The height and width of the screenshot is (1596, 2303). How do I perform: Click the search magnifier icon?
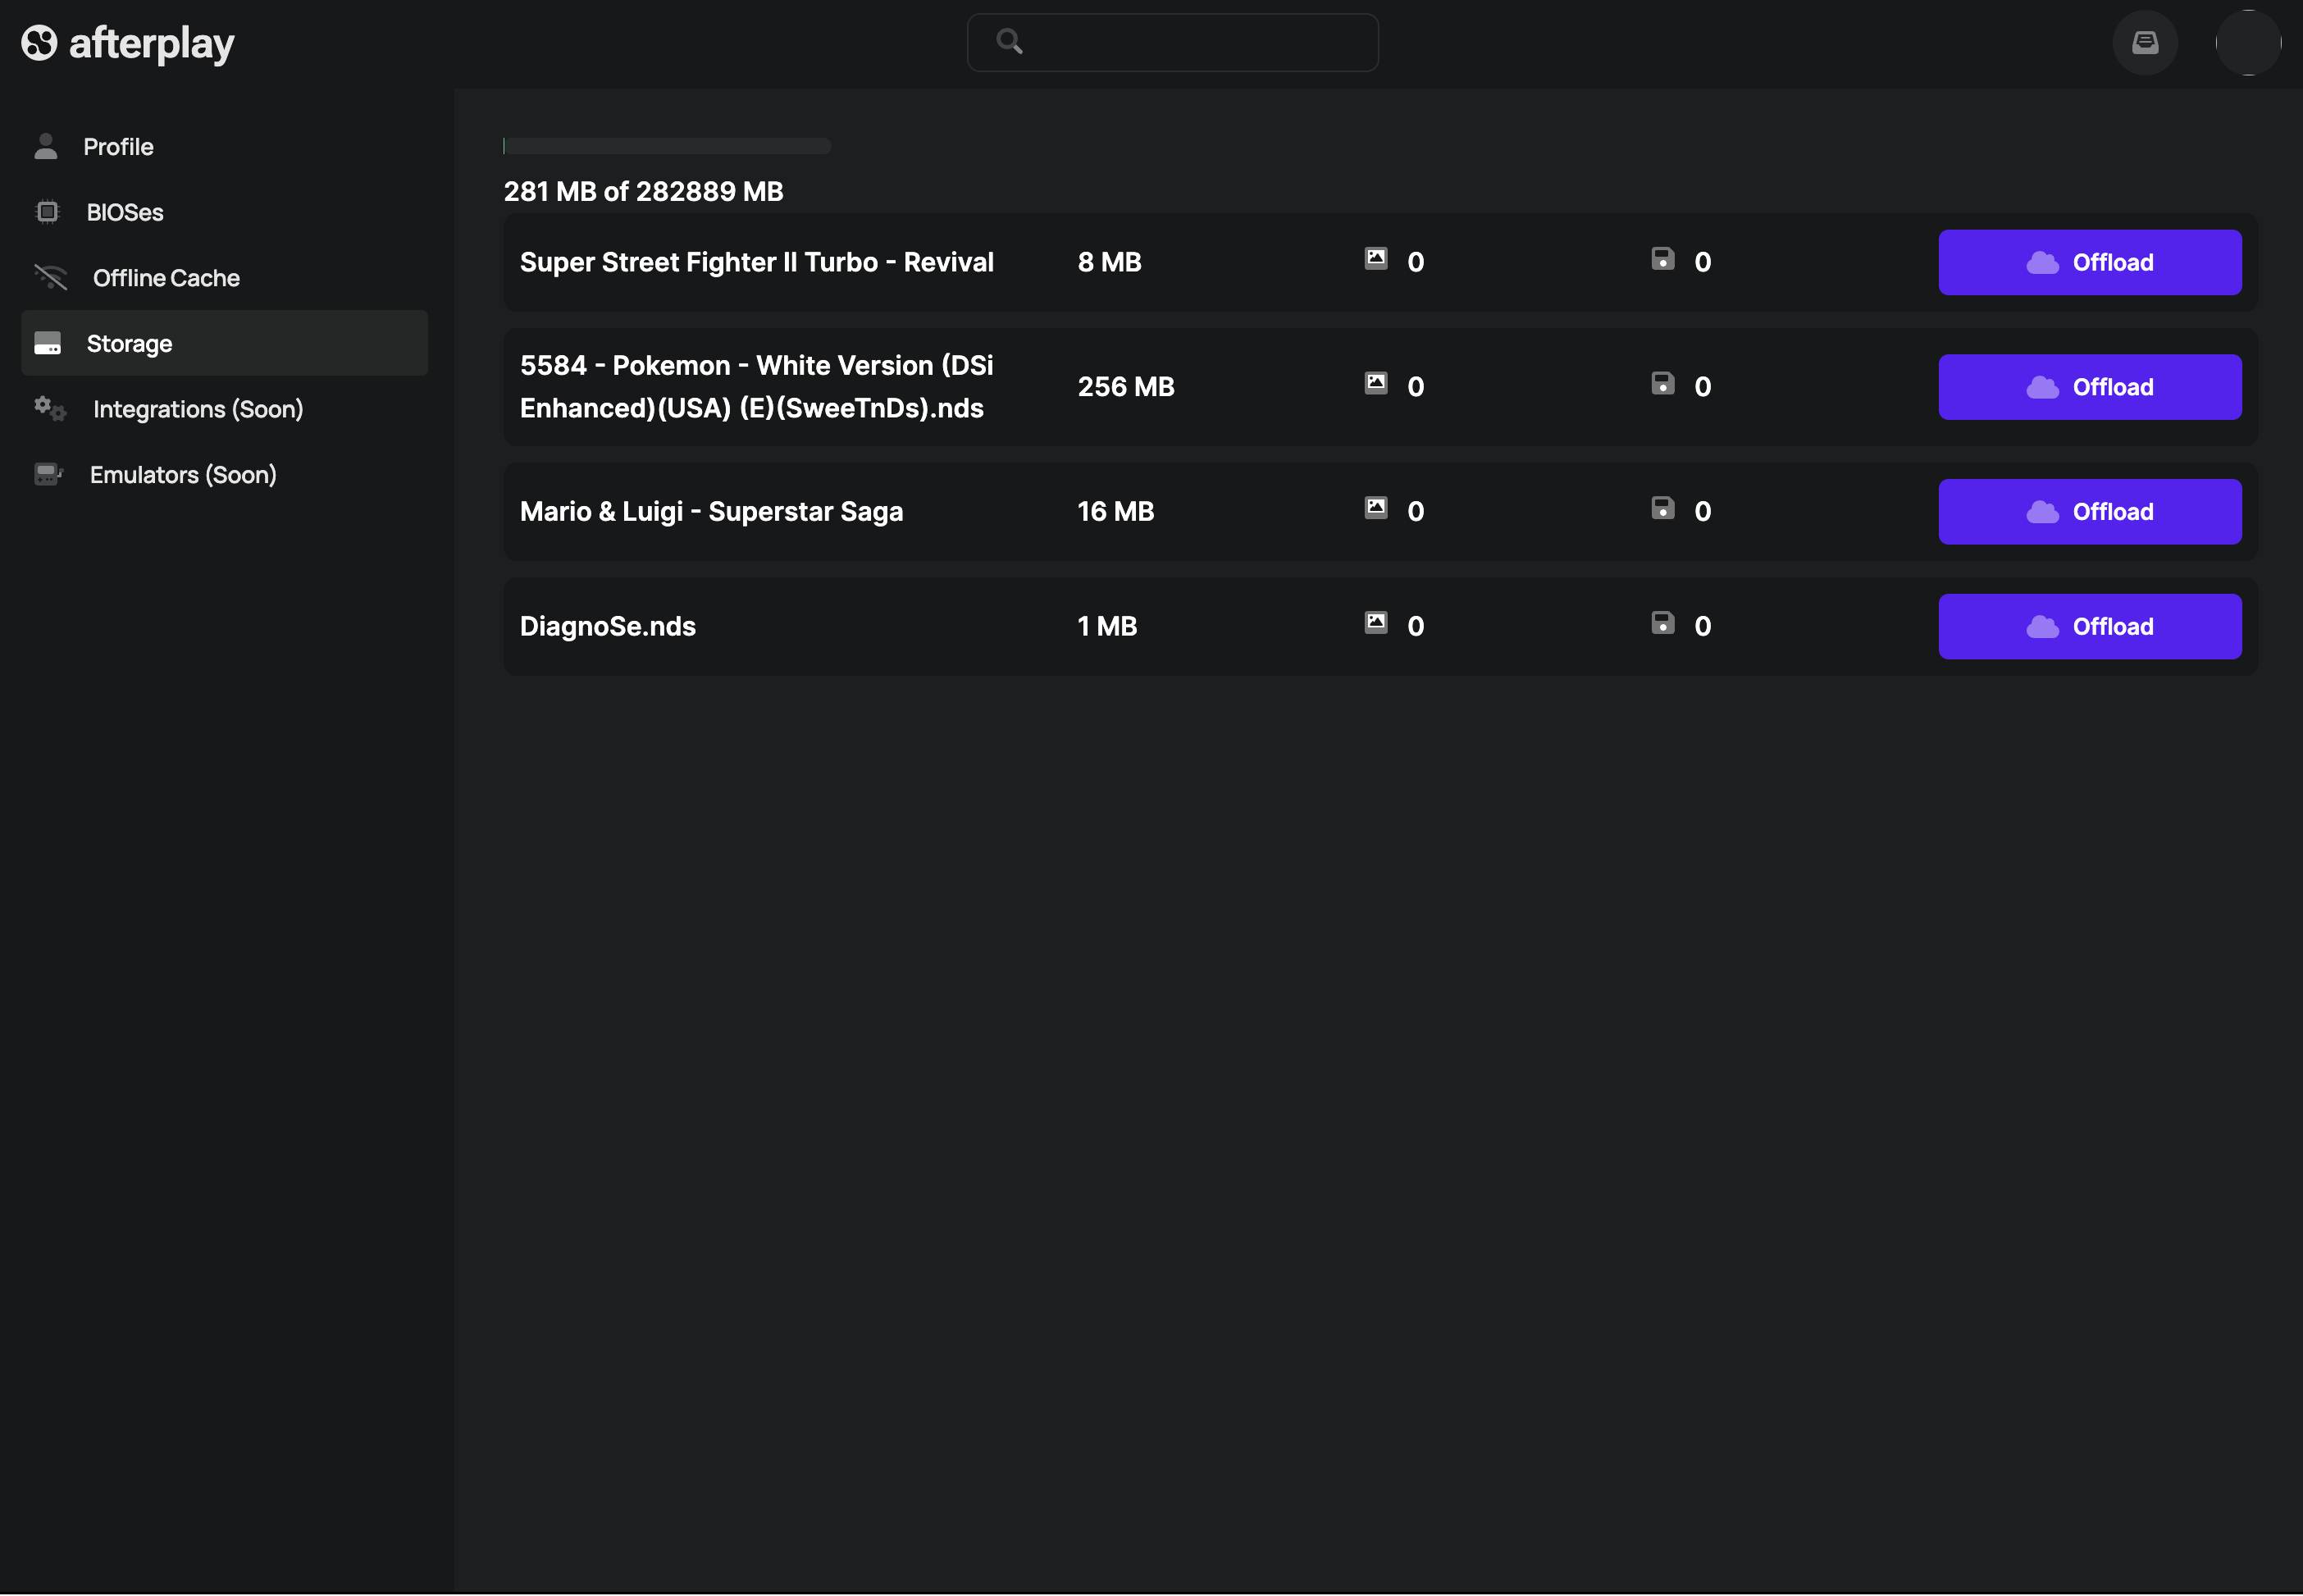point(1009,42)
